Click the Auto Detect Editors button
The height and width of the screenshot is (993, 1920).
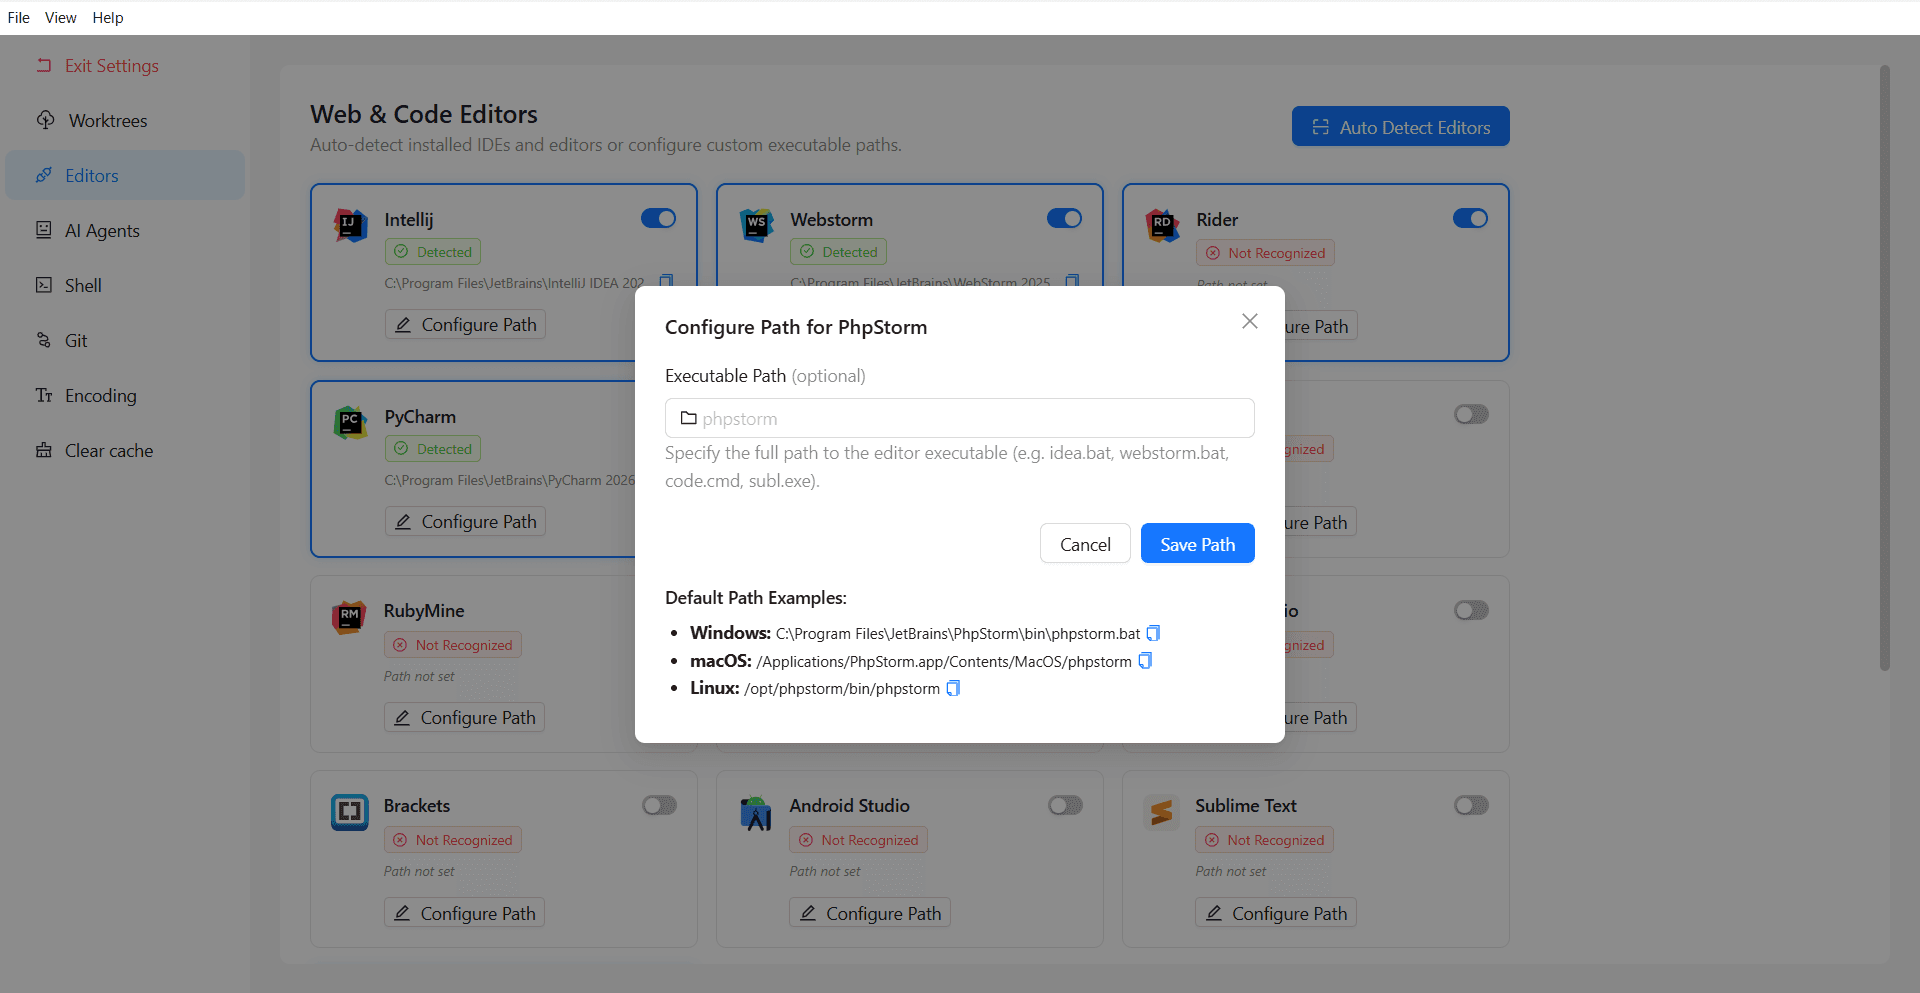point(1400,127)
